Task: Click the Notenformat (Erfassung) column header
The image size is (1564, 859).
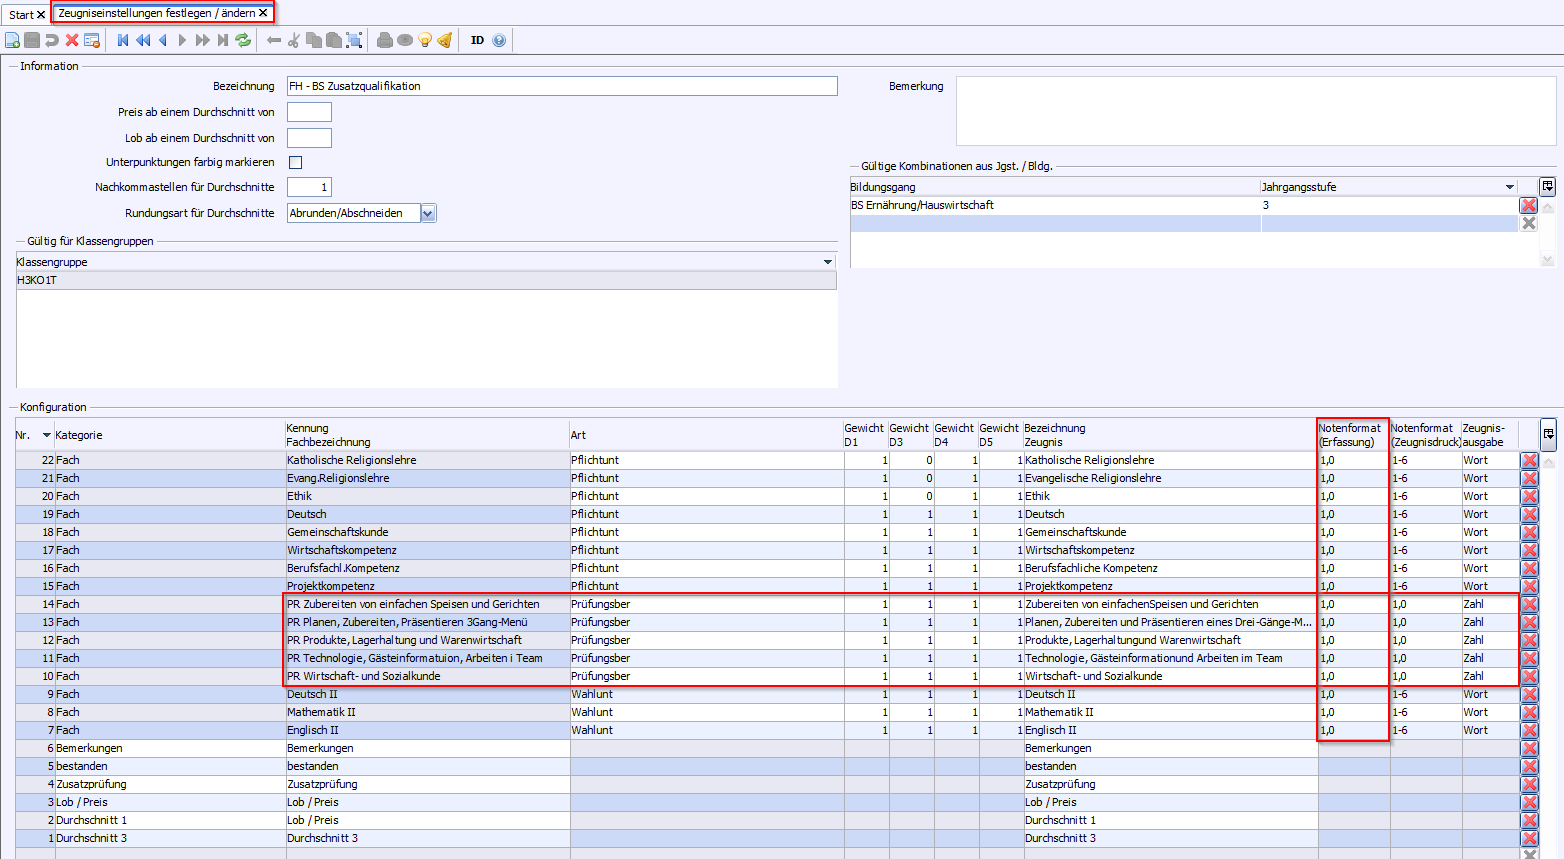Action: click(x=1352, y=435)
